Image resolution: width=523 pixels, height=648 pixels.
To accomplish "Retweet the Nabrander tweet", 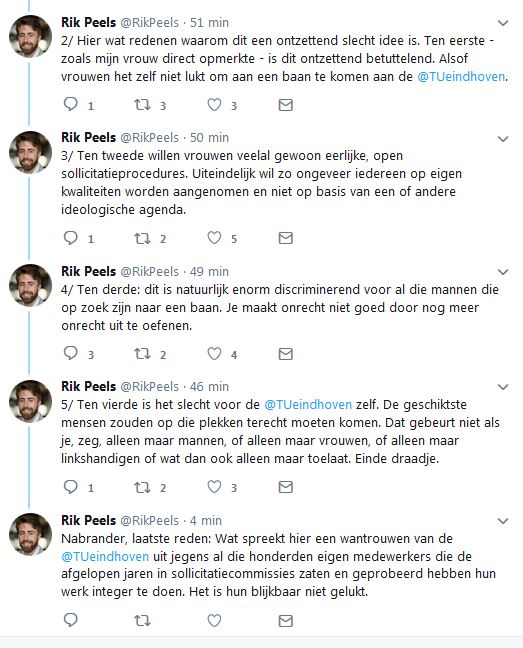I will click(x=143, y=620).
